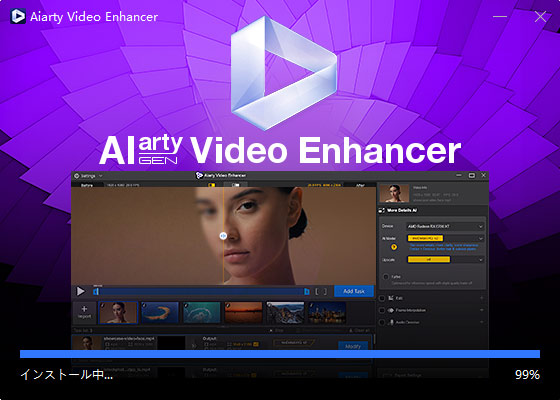Click the "Aiarty Video Enhancer" title bar text

pos(94,17)
